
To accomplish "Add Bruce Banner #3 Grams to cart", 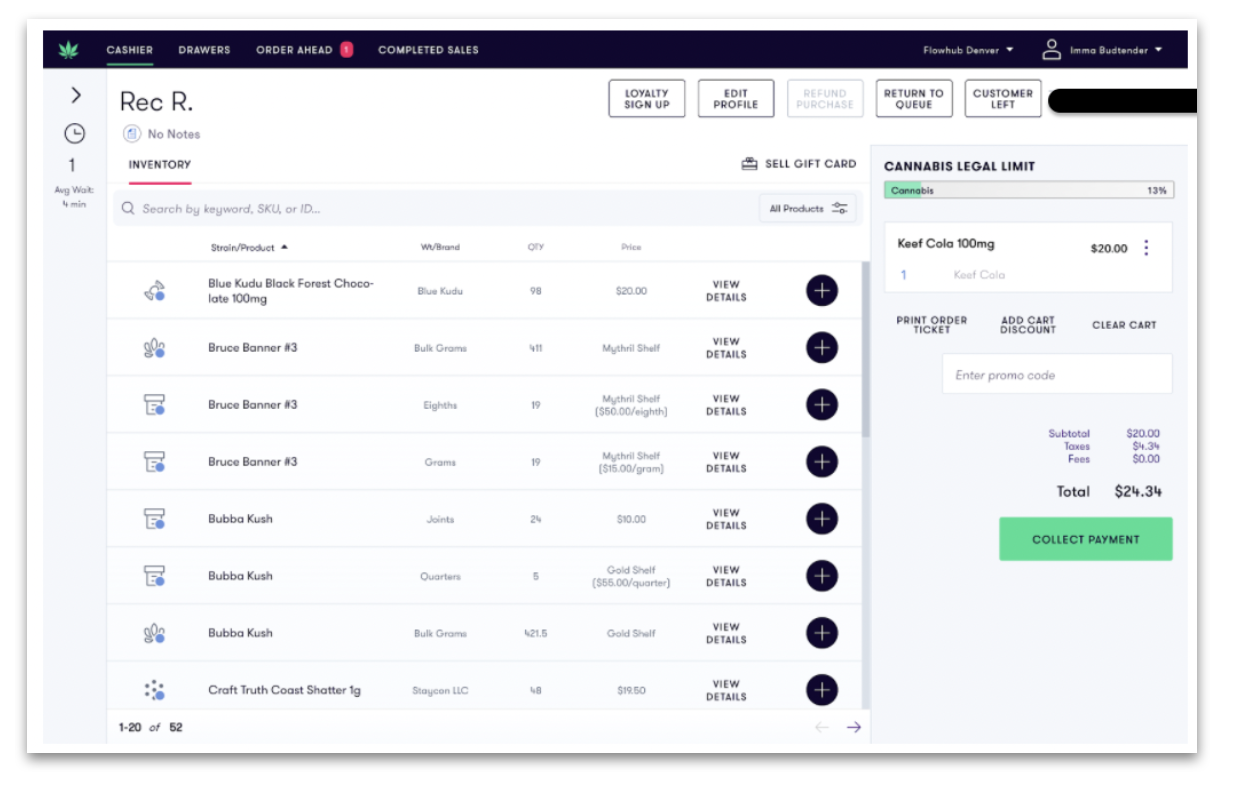I will point(822,462).
